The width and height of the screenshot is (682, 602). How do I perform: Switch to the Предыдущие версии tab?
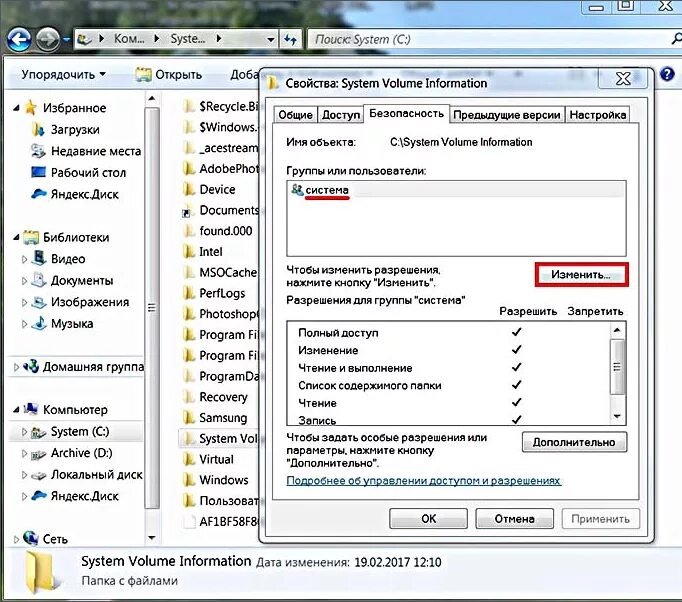(507, 115)
